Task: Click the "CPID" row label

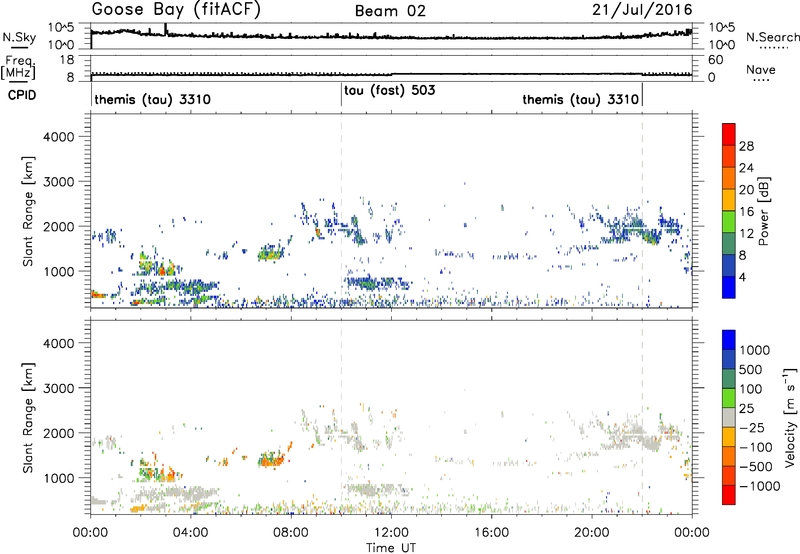Action: point(22,95)
